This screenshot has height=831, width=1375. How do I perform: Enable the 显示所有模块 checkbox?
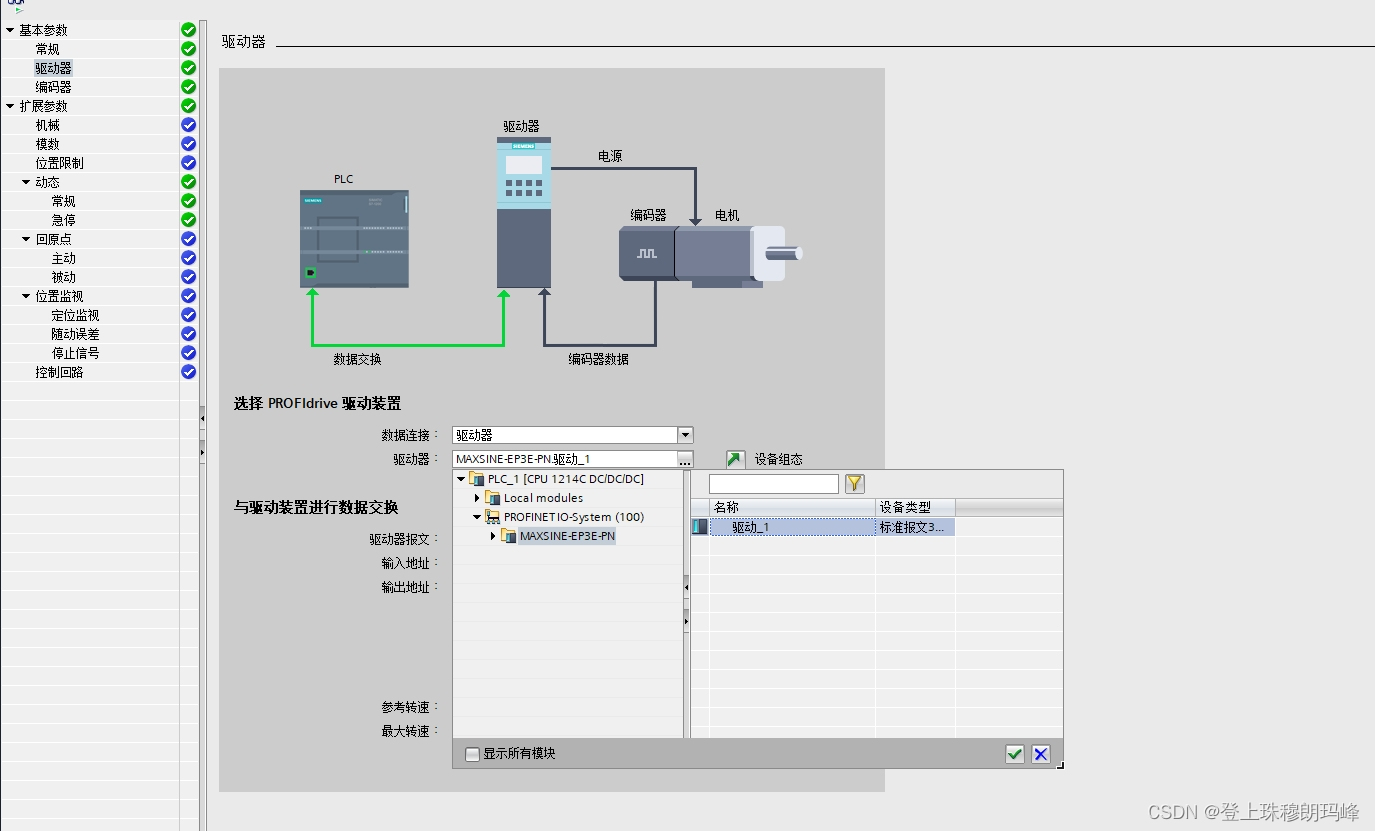pyautogui.click(x=472, y=754)
